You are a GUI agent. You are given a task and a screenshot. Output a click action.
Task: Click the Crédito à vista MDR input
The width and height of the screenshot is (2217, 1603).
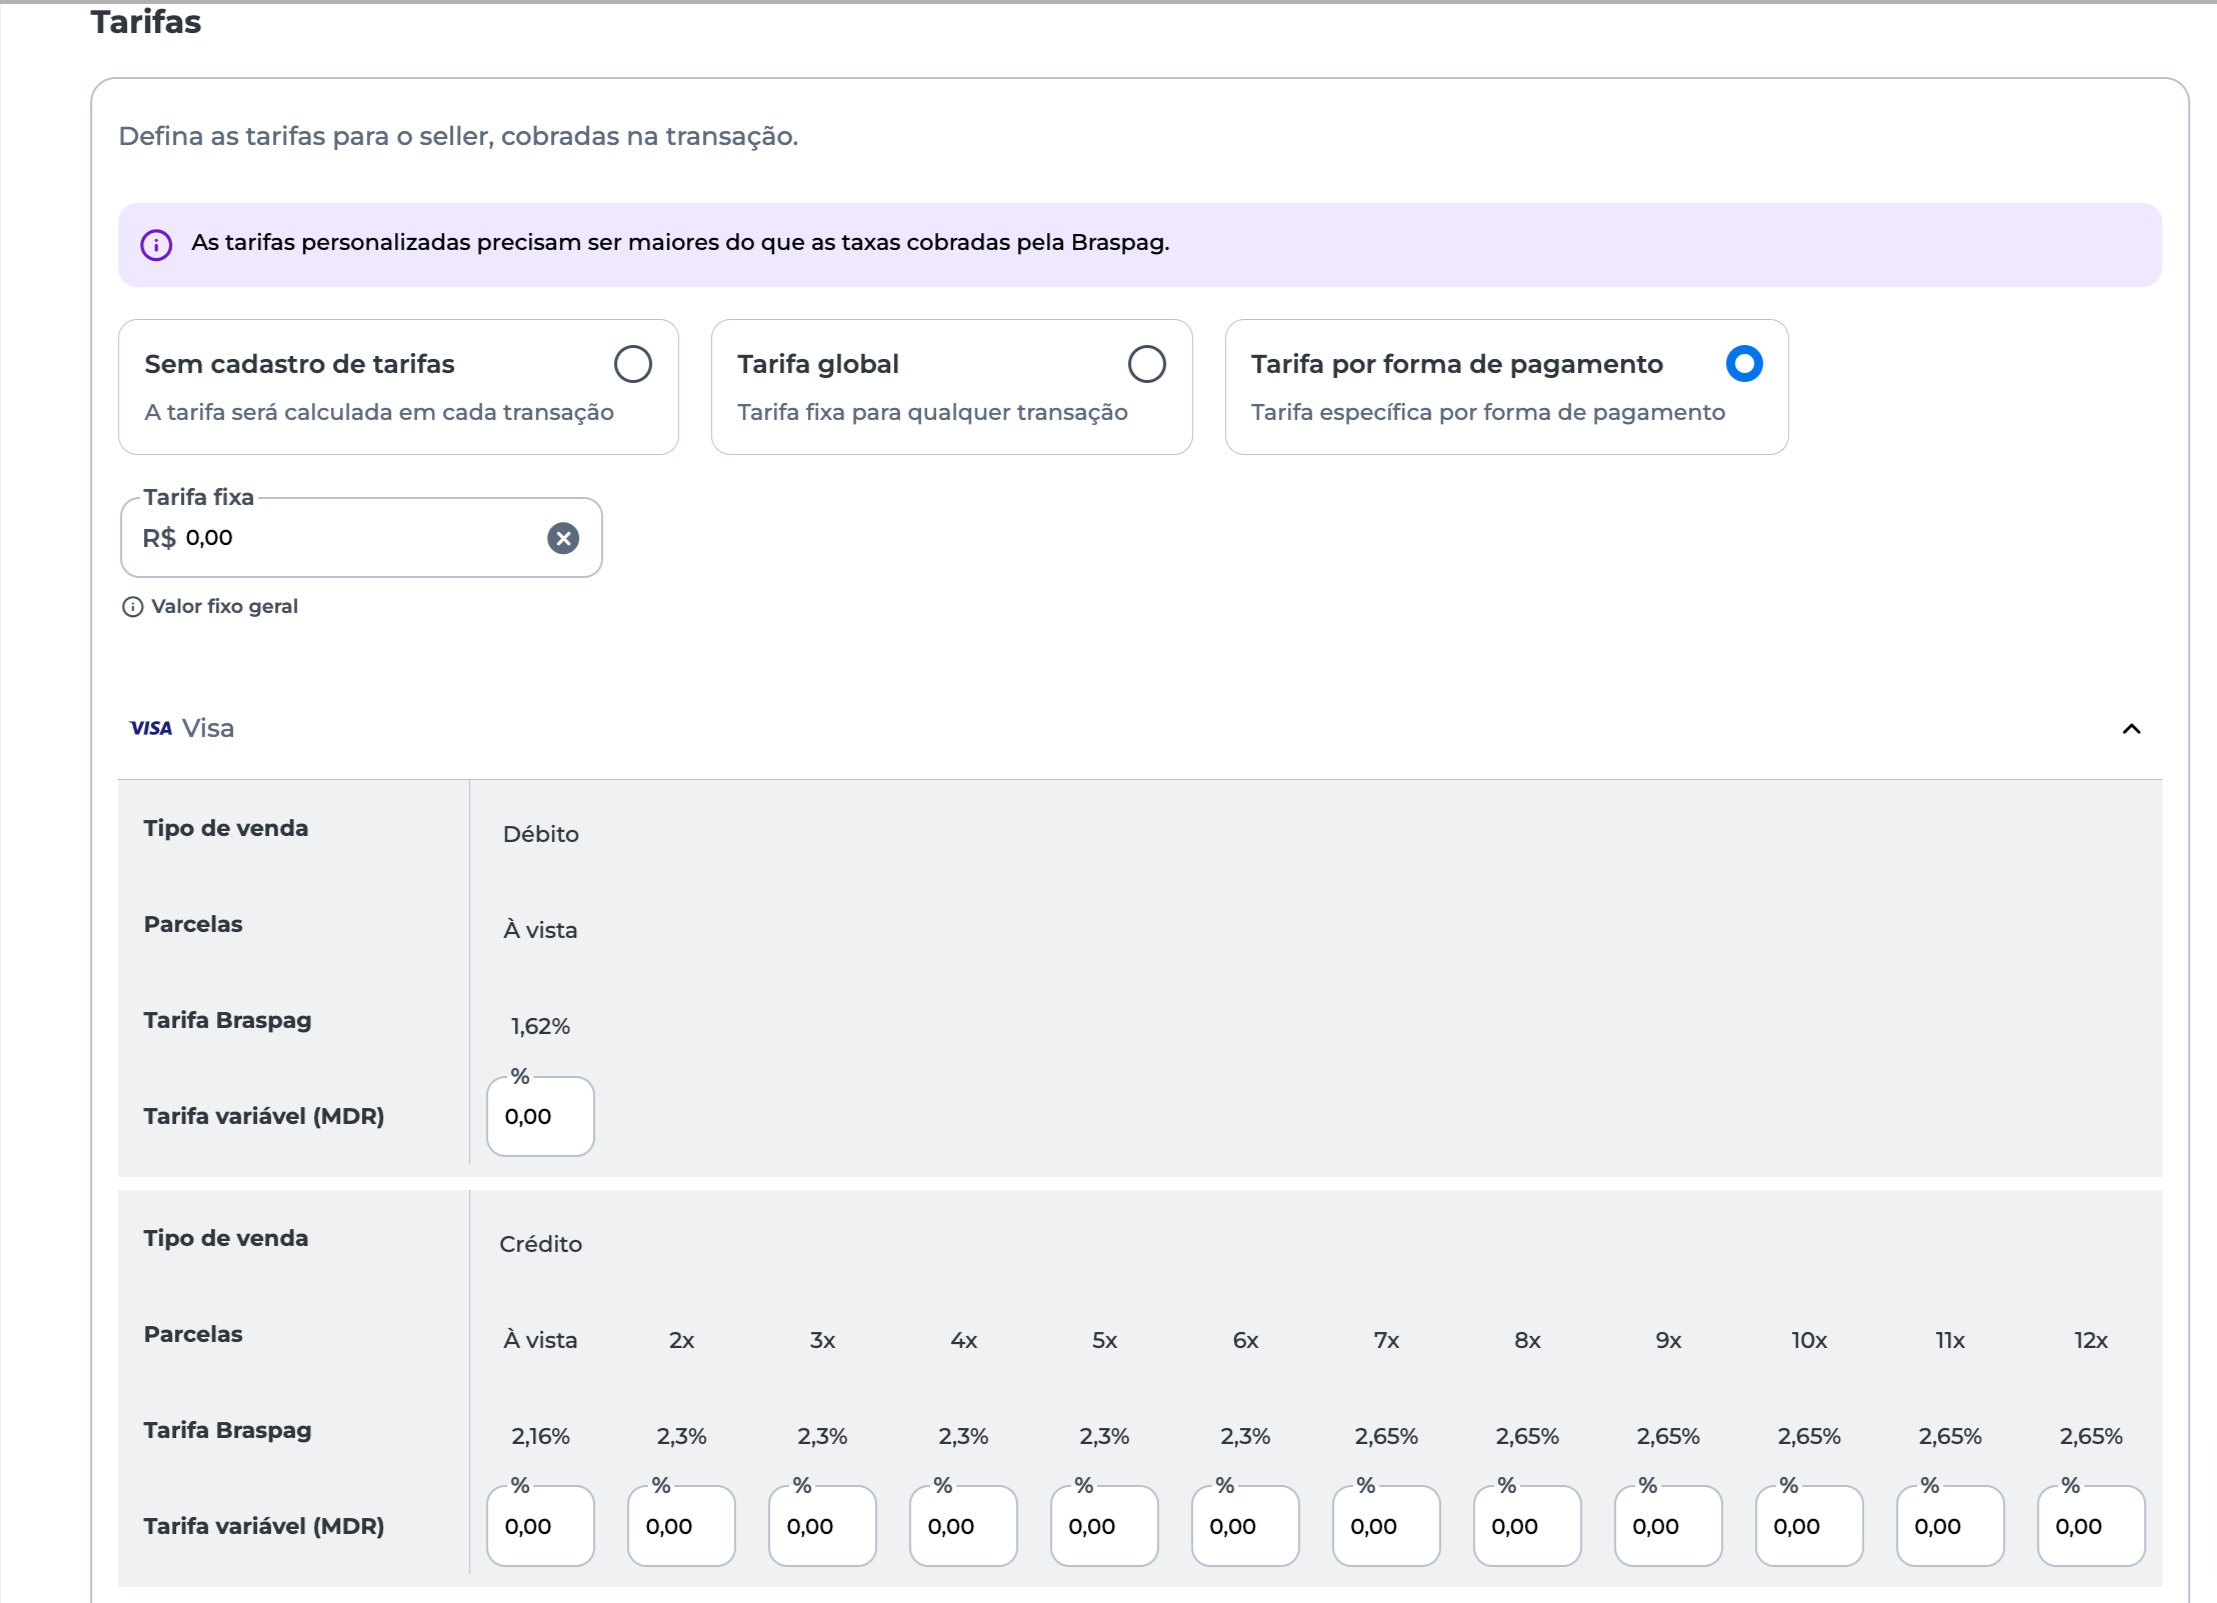tap(540, 1527)
